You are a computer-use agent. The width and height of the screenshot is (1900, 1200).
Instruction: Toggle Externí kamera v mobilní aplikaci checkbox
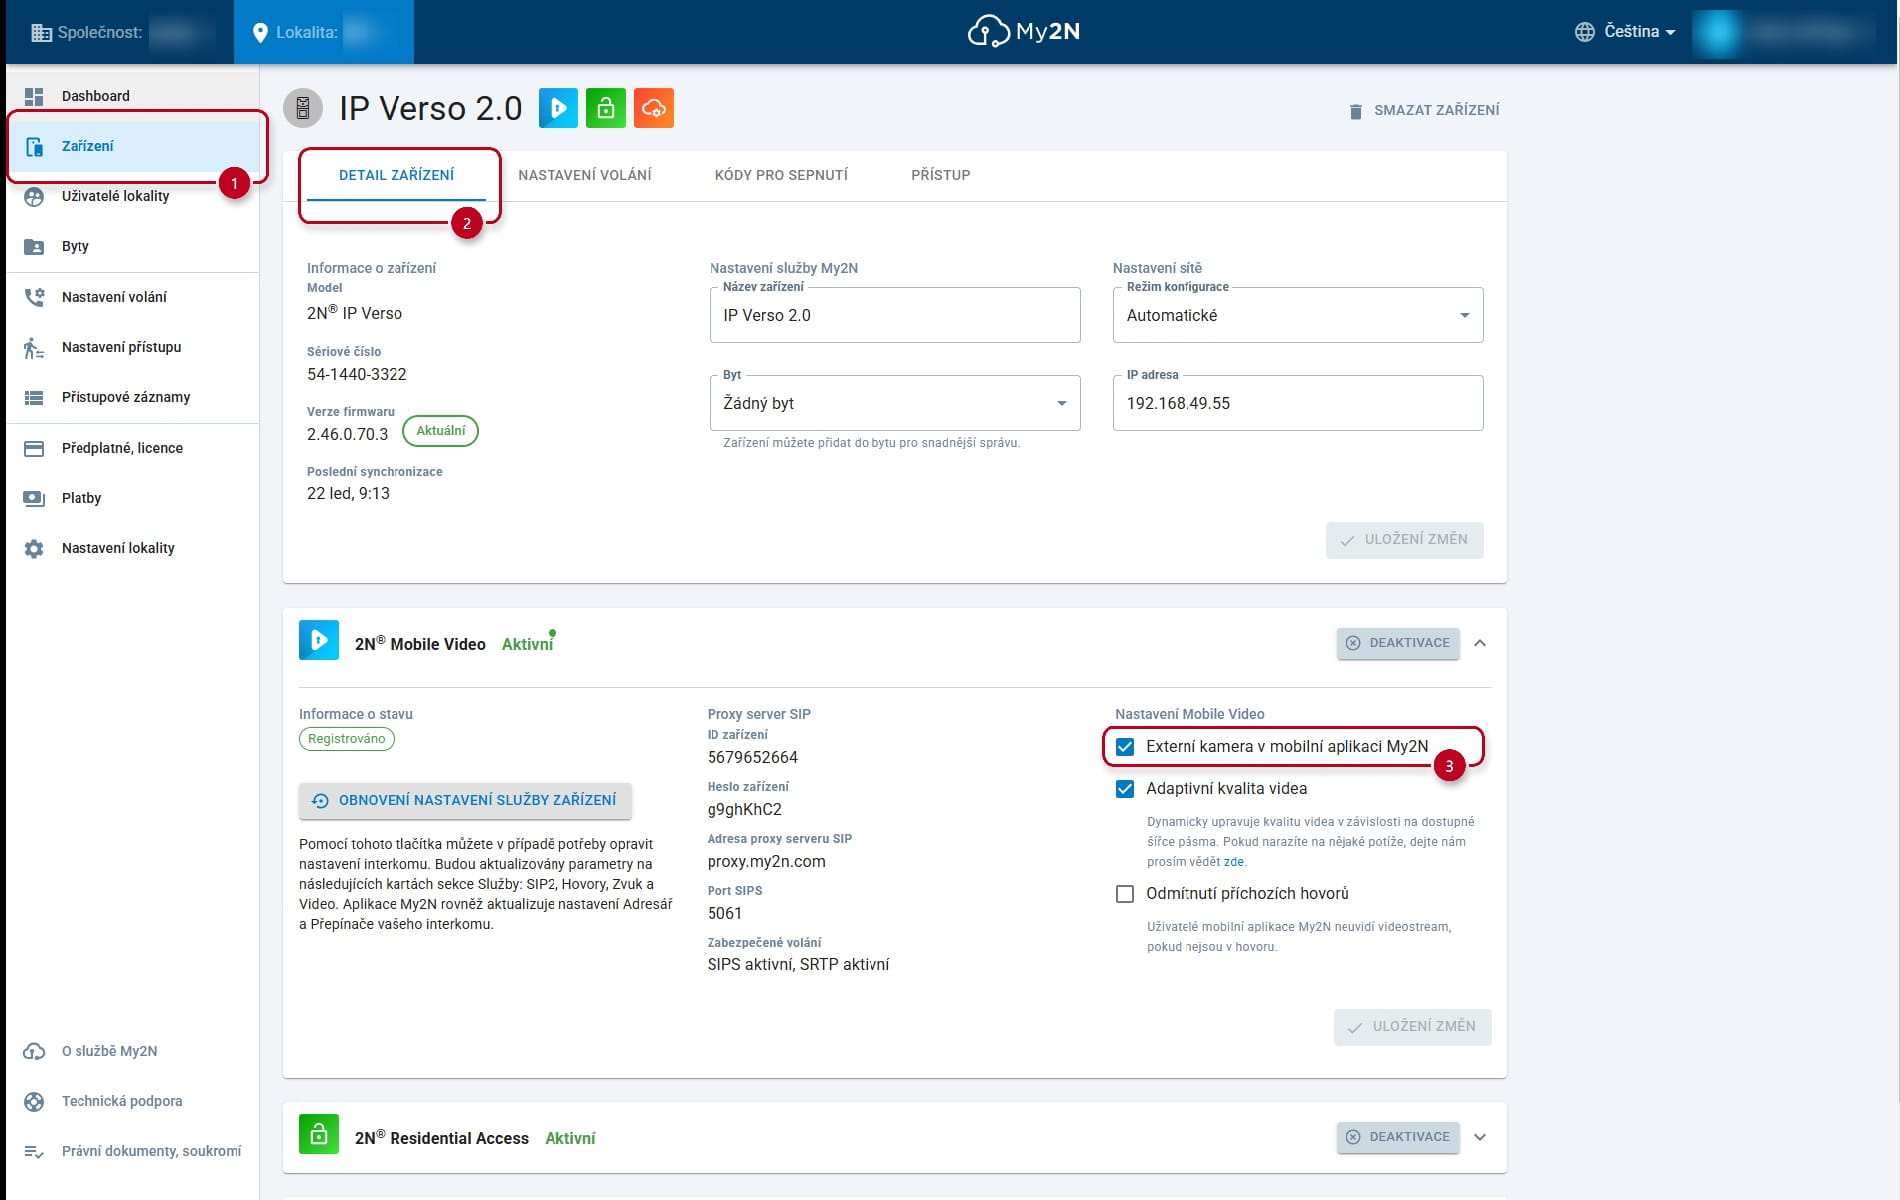pyautogui.click(x=1125, y=747)
